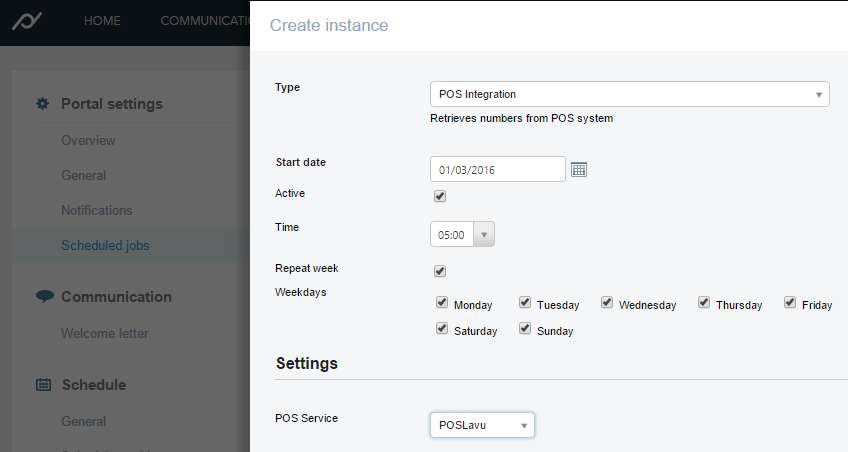Click the Portal settings gear icon
The image size is (848, 452).
(x=42, y=104)
